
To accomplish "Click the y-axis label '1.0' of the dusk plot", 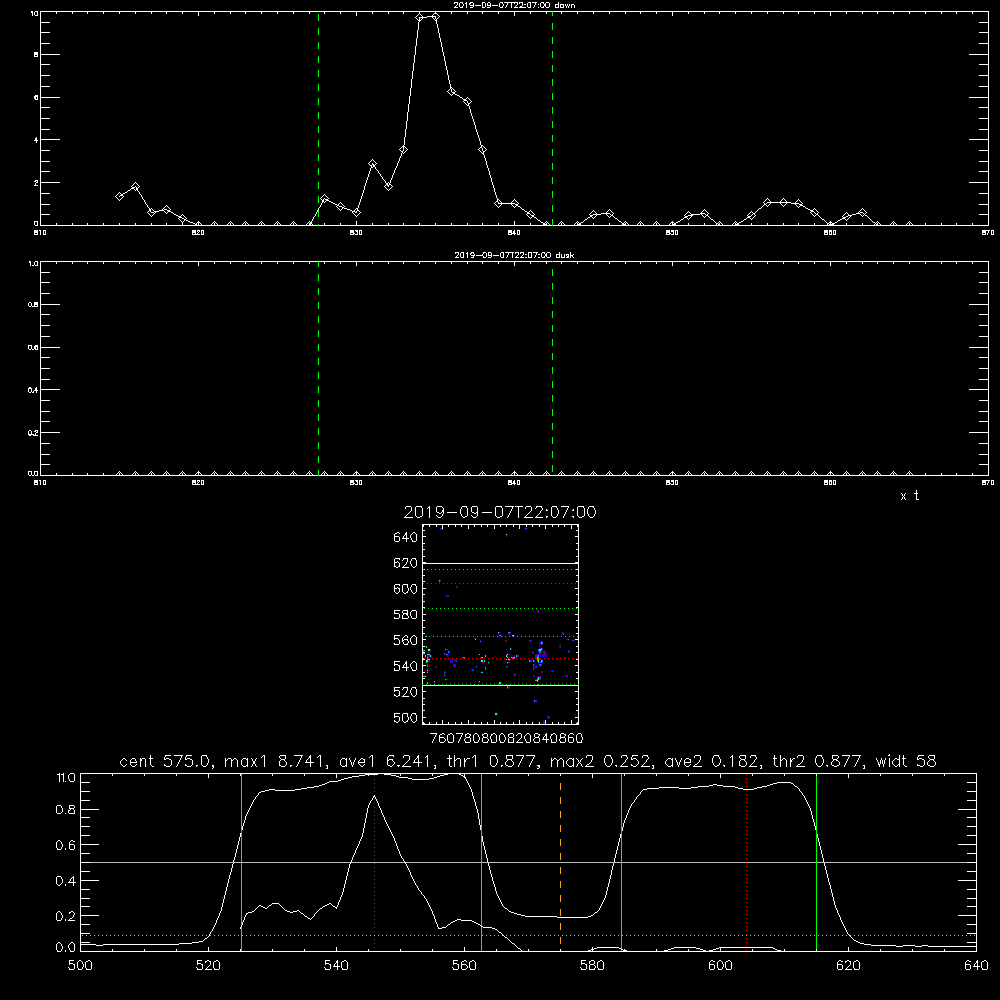I will [x=34, y=263].
